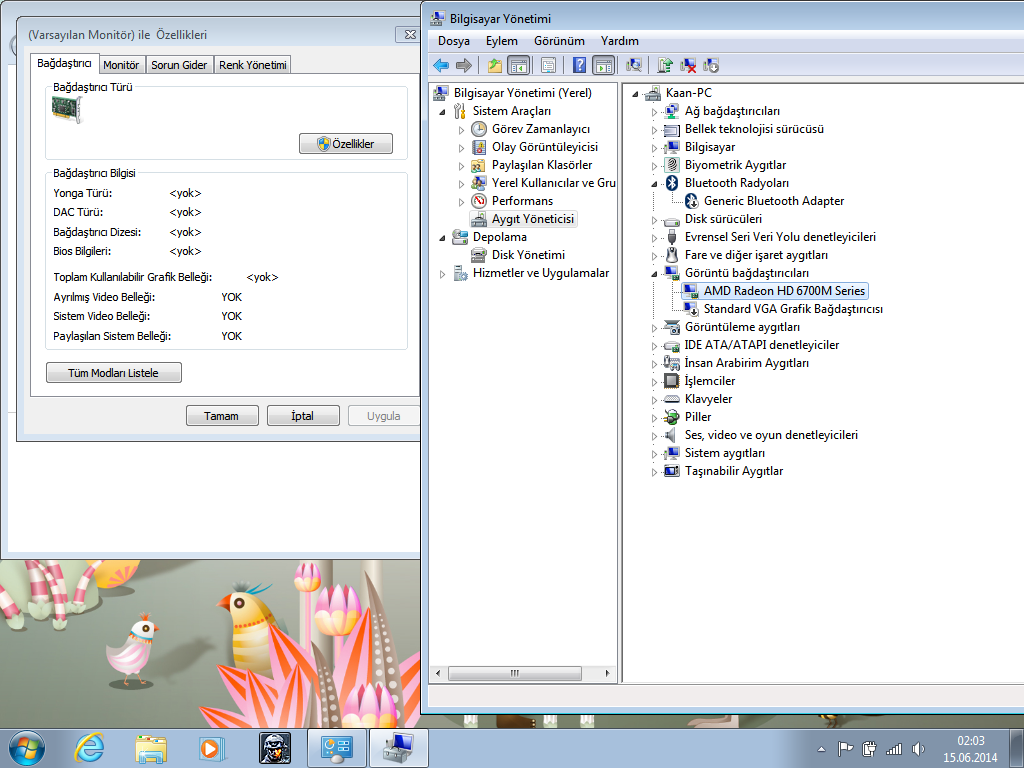Expand Paylaşılan Klasörler node
Image resolution: width=1024 pixels, height=768 pixels.
(461, 166)
